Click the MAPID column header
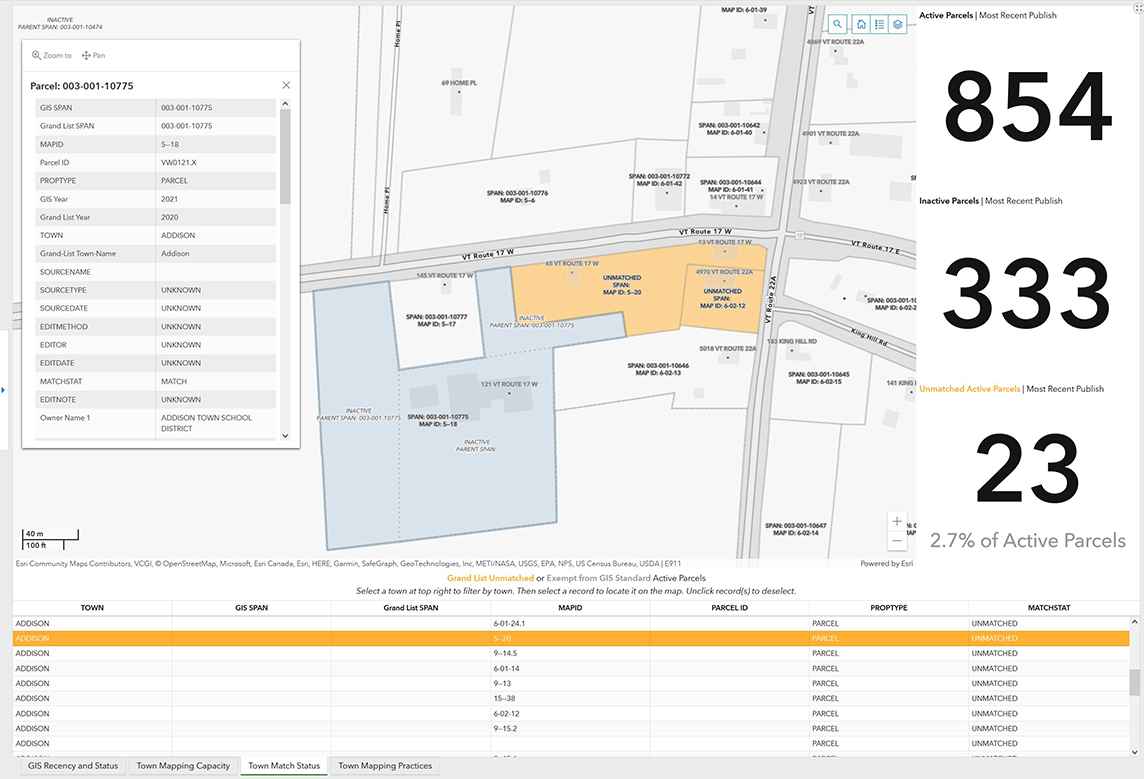This screenshot has width=1144, height=779. point(570,608)
